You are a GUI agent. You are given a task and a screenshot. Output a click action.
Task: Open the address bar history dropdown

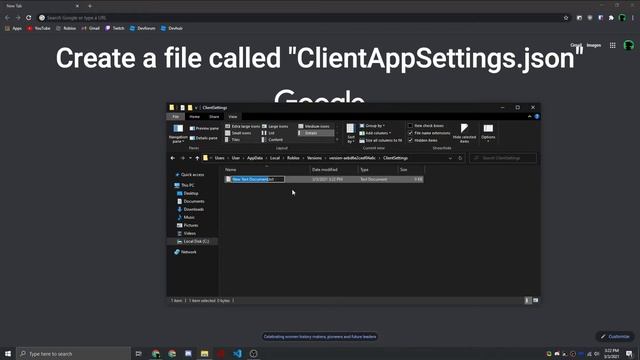click(450, 158)
